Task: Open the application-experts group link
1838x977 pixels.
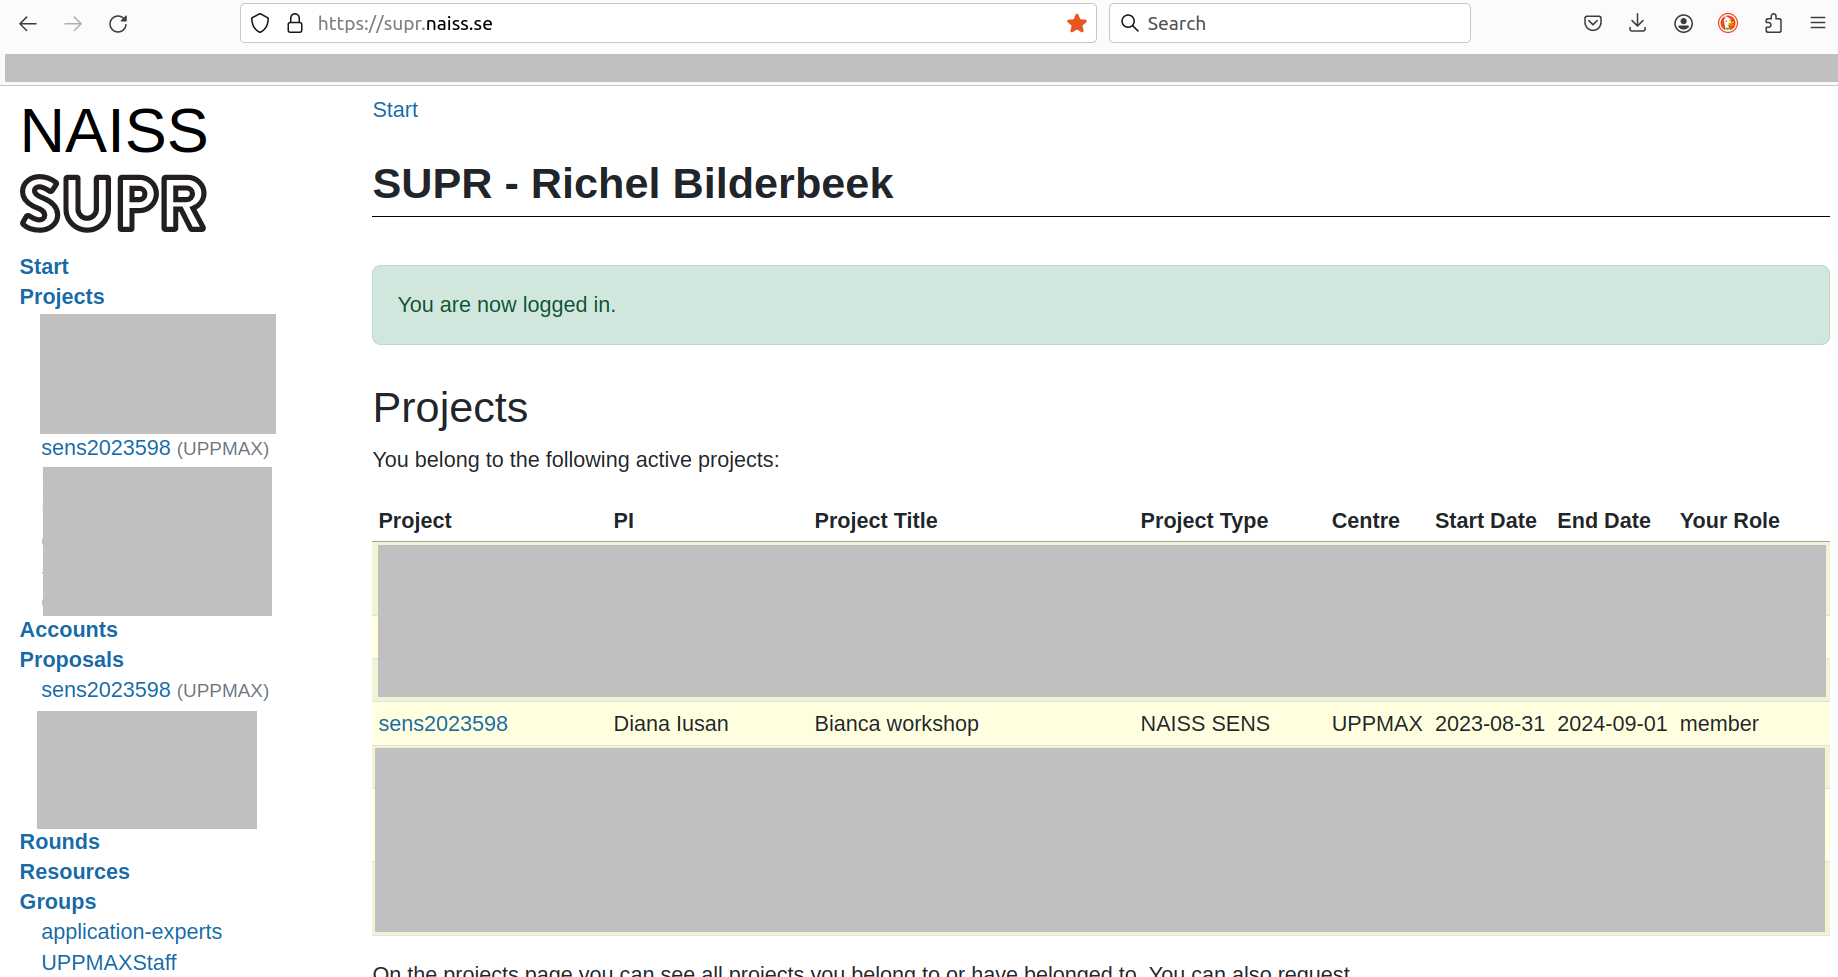Action: pyautogui.click(x=132, y=932)
